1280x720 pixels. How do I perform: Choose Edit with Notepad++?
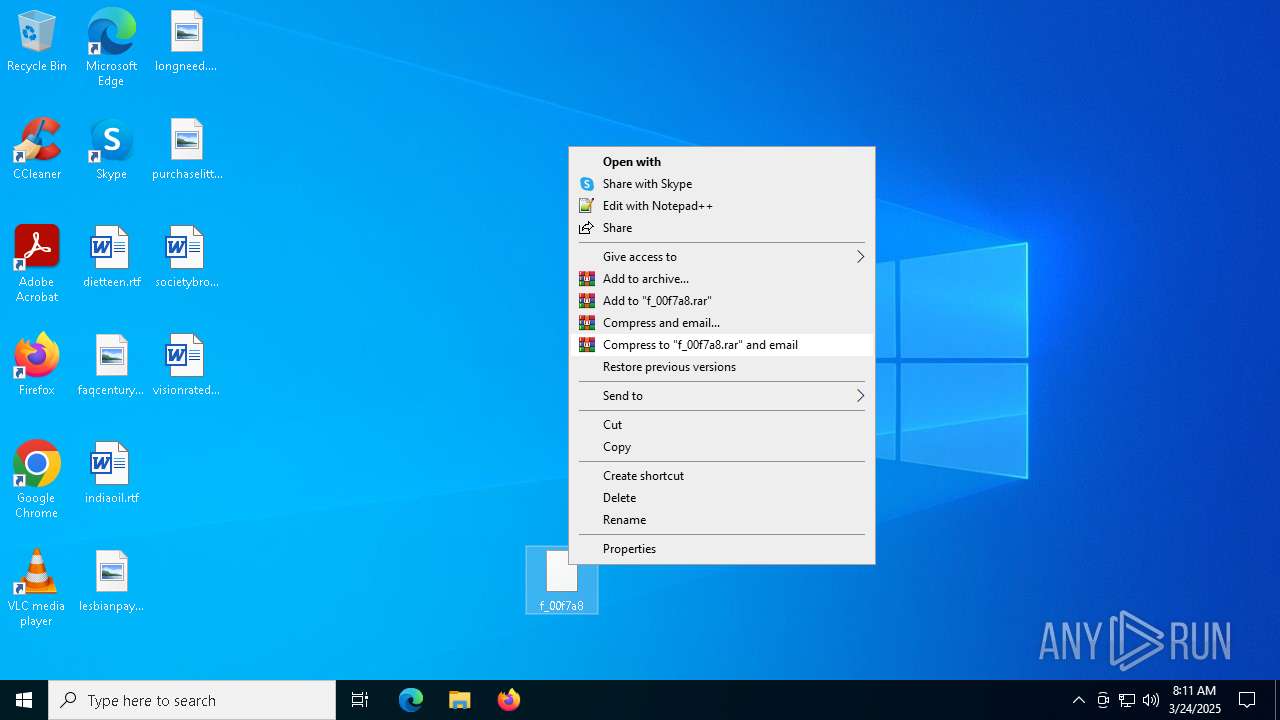tap(722, 206)
